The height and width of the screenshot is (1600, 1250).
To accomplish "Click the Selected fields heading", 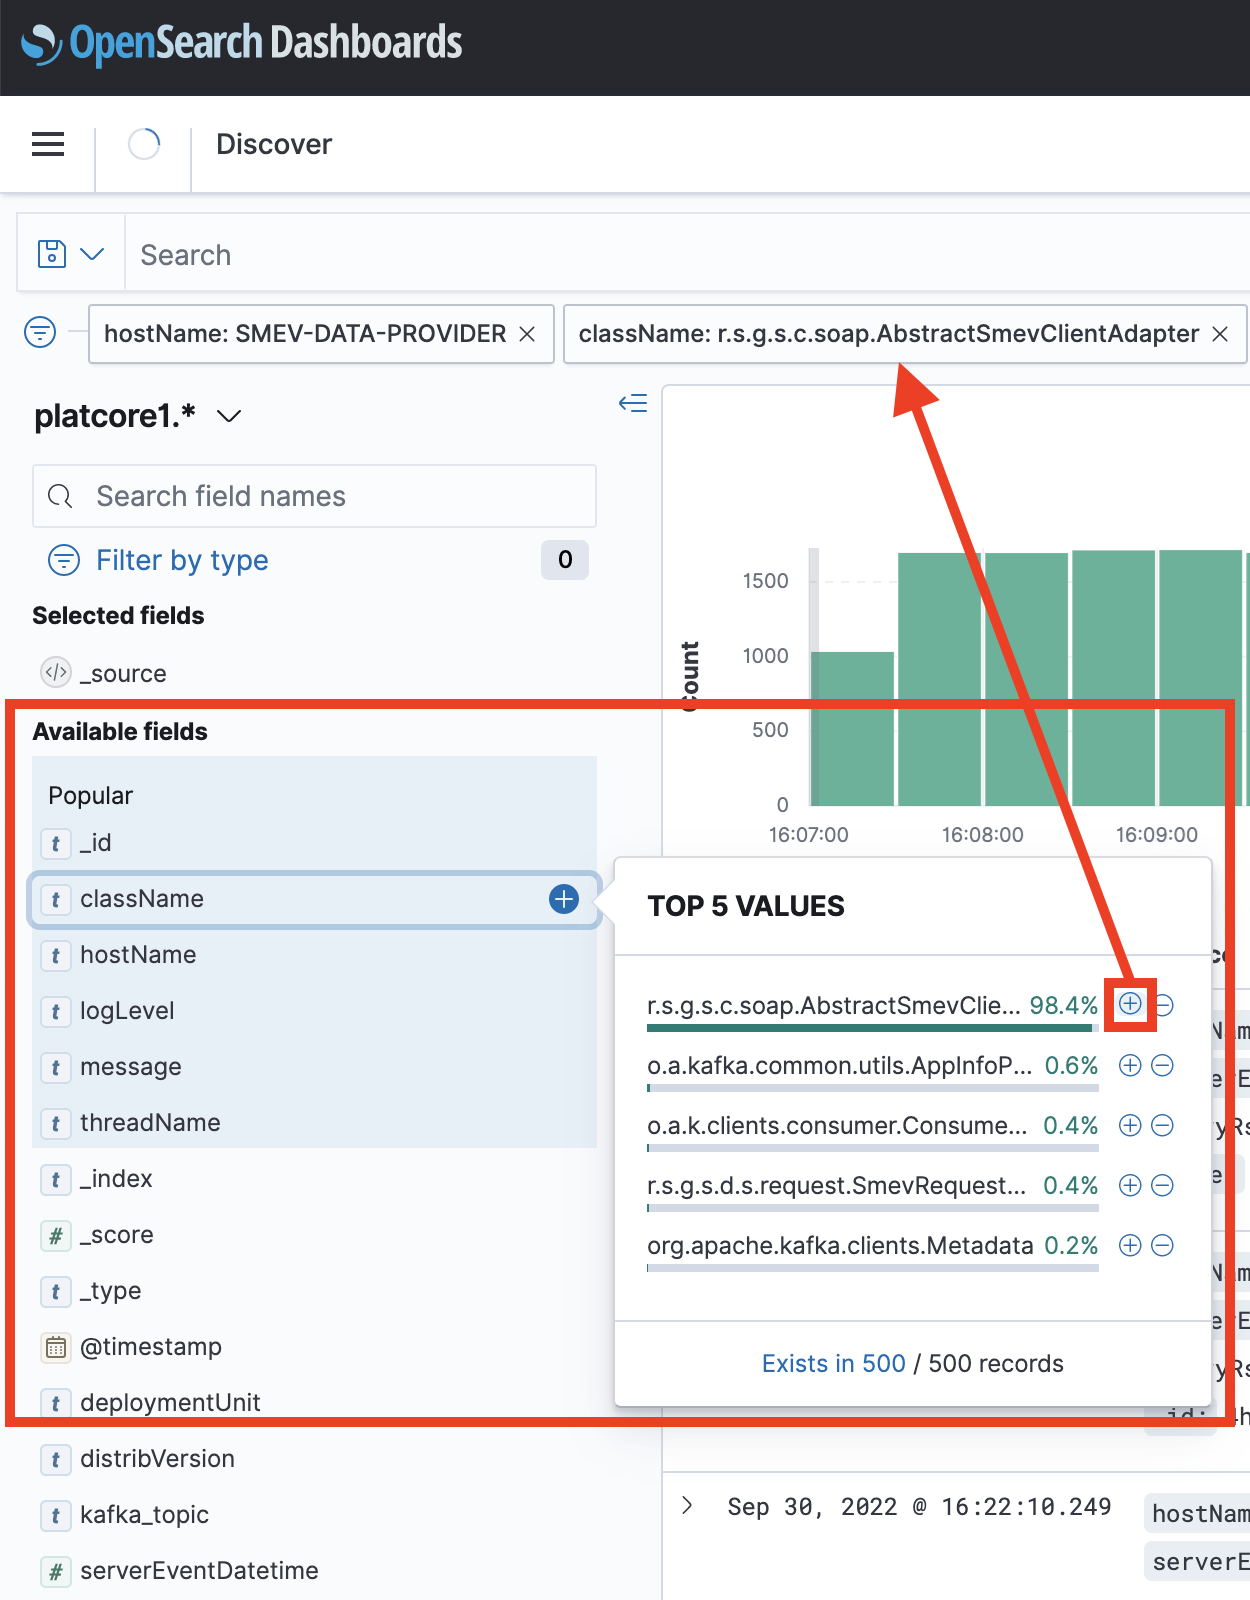I will (x=118, y=615).
